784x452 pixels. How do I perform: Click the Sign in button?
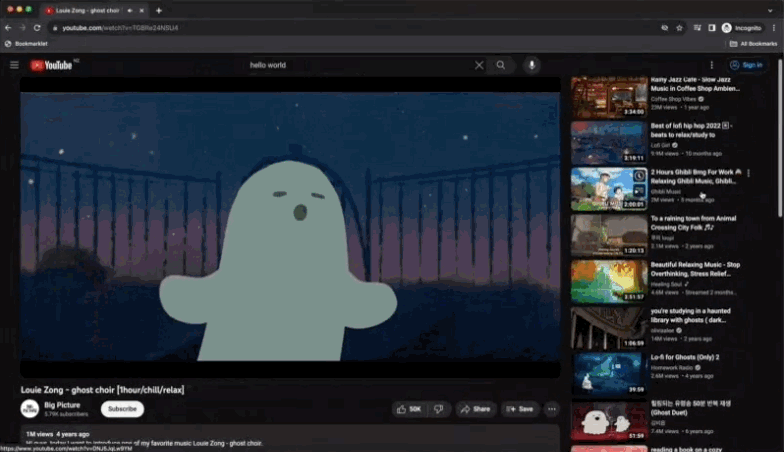point(746,65)
